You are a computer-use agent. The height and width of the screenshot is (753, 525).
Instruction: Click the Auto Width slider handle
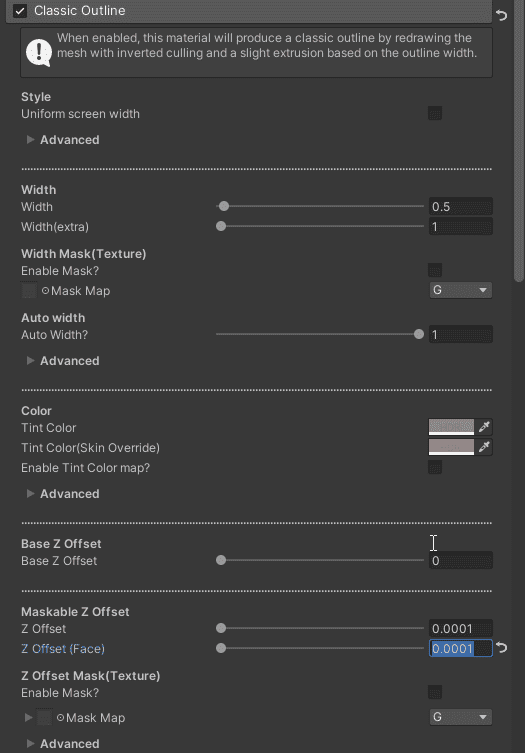pyautogui.click(x=419, y=334)
